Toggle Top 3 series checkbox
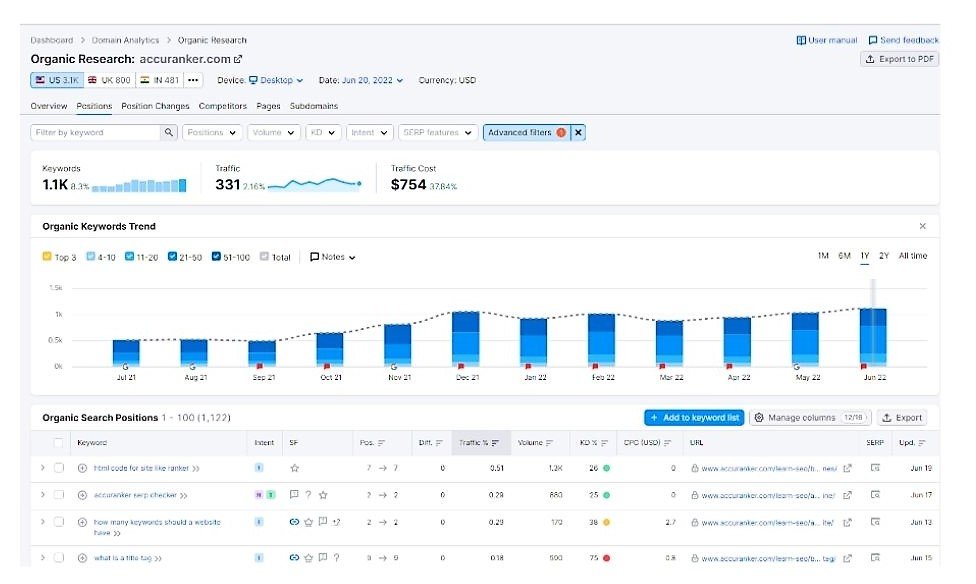This screenshot has height=584, width=976. tap(47, 257)
